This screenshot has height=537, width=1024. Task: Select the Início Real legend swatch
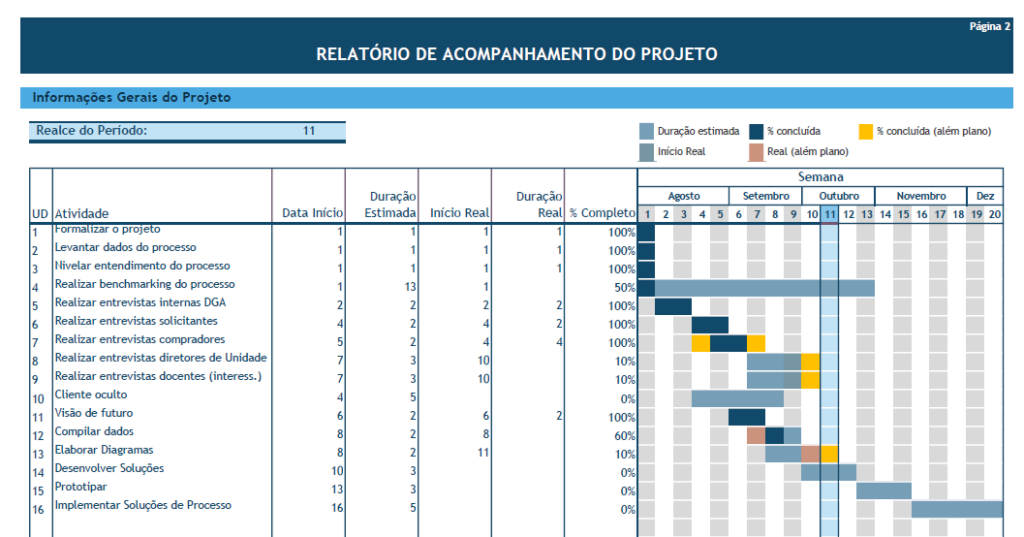647,152
